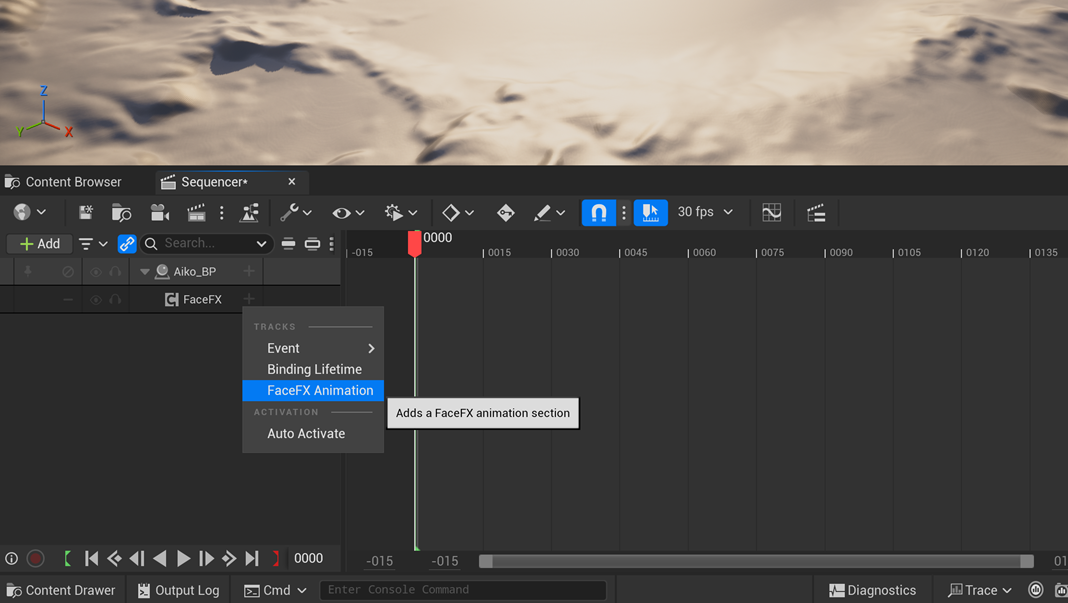Click the Browse to sequence asset icon
The image size is (1068, 603).
(121, 213)
